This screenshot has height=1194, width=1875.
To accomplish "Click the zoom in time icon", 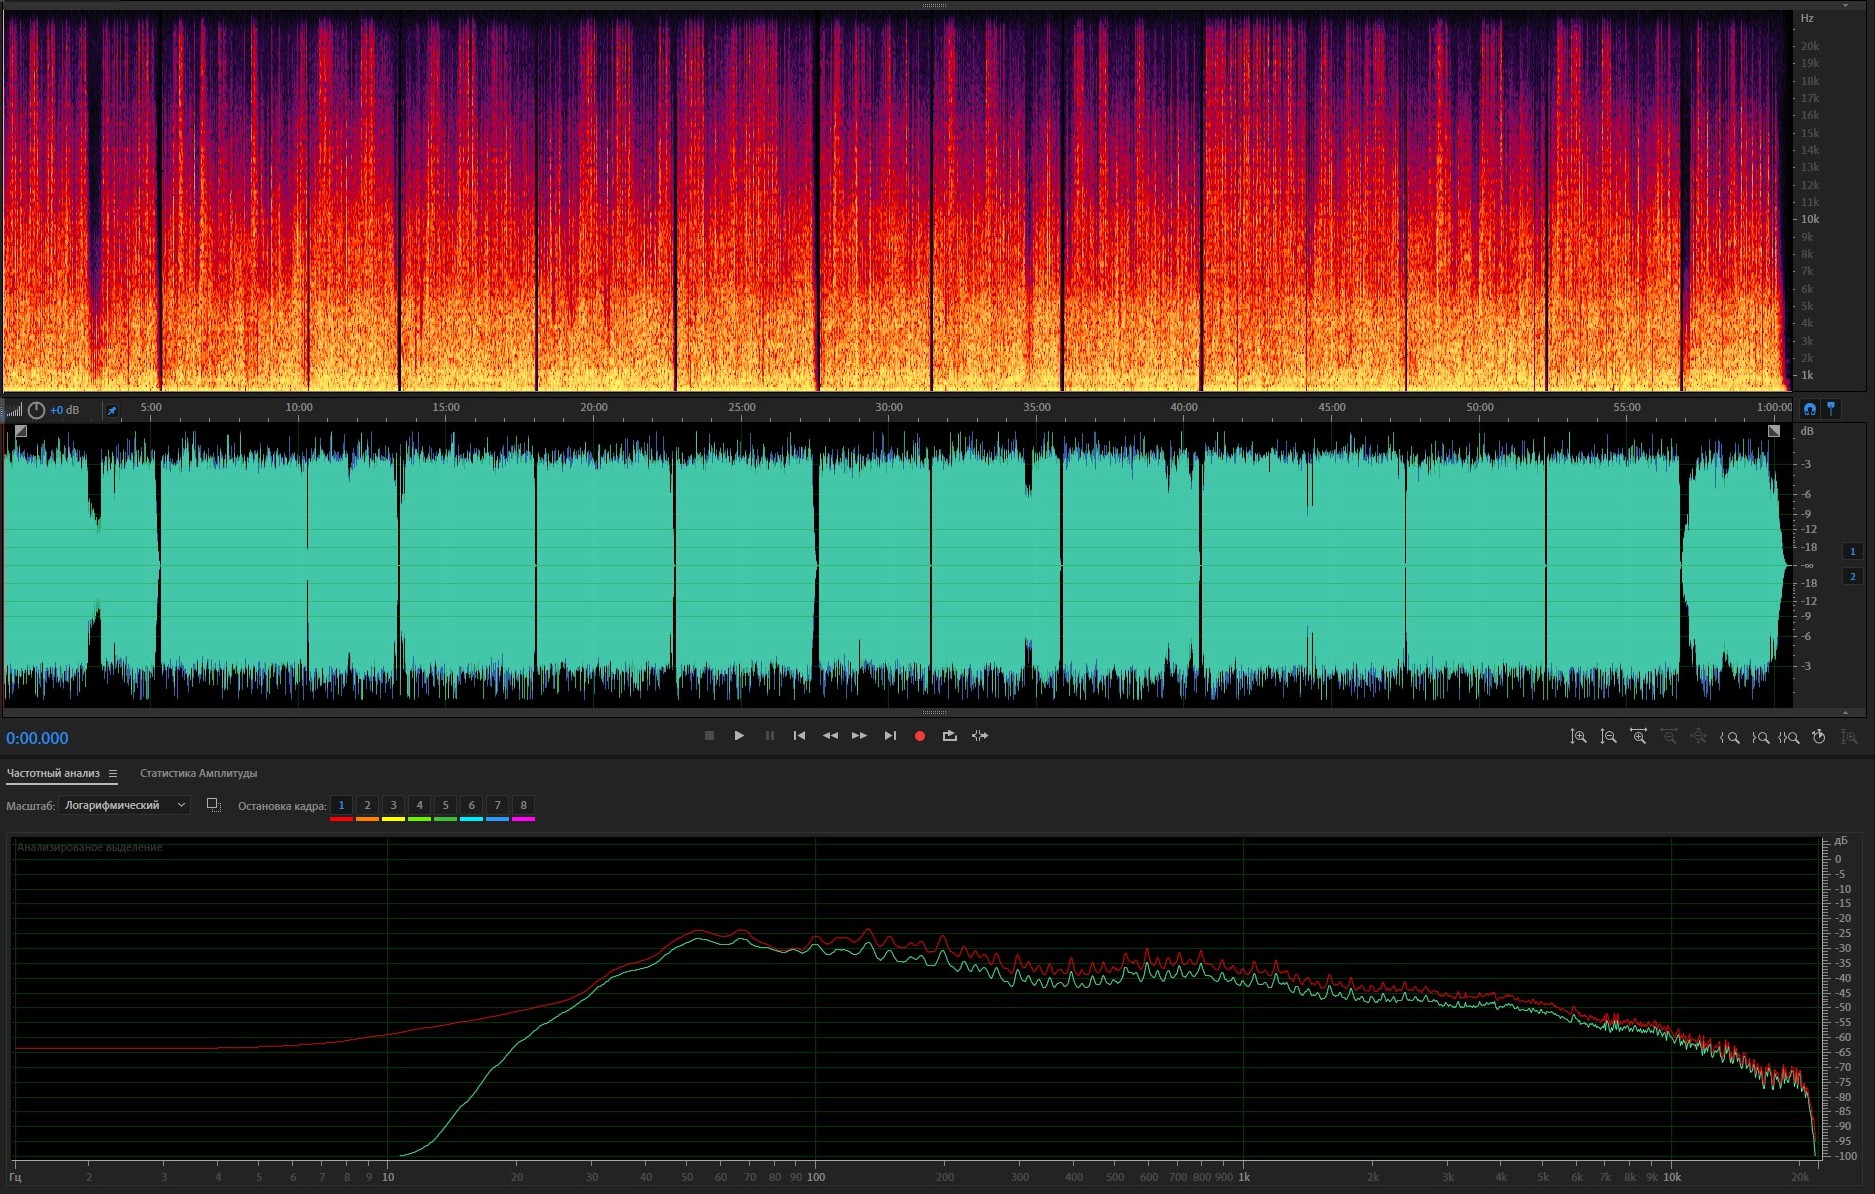I will click(1638, 737).
